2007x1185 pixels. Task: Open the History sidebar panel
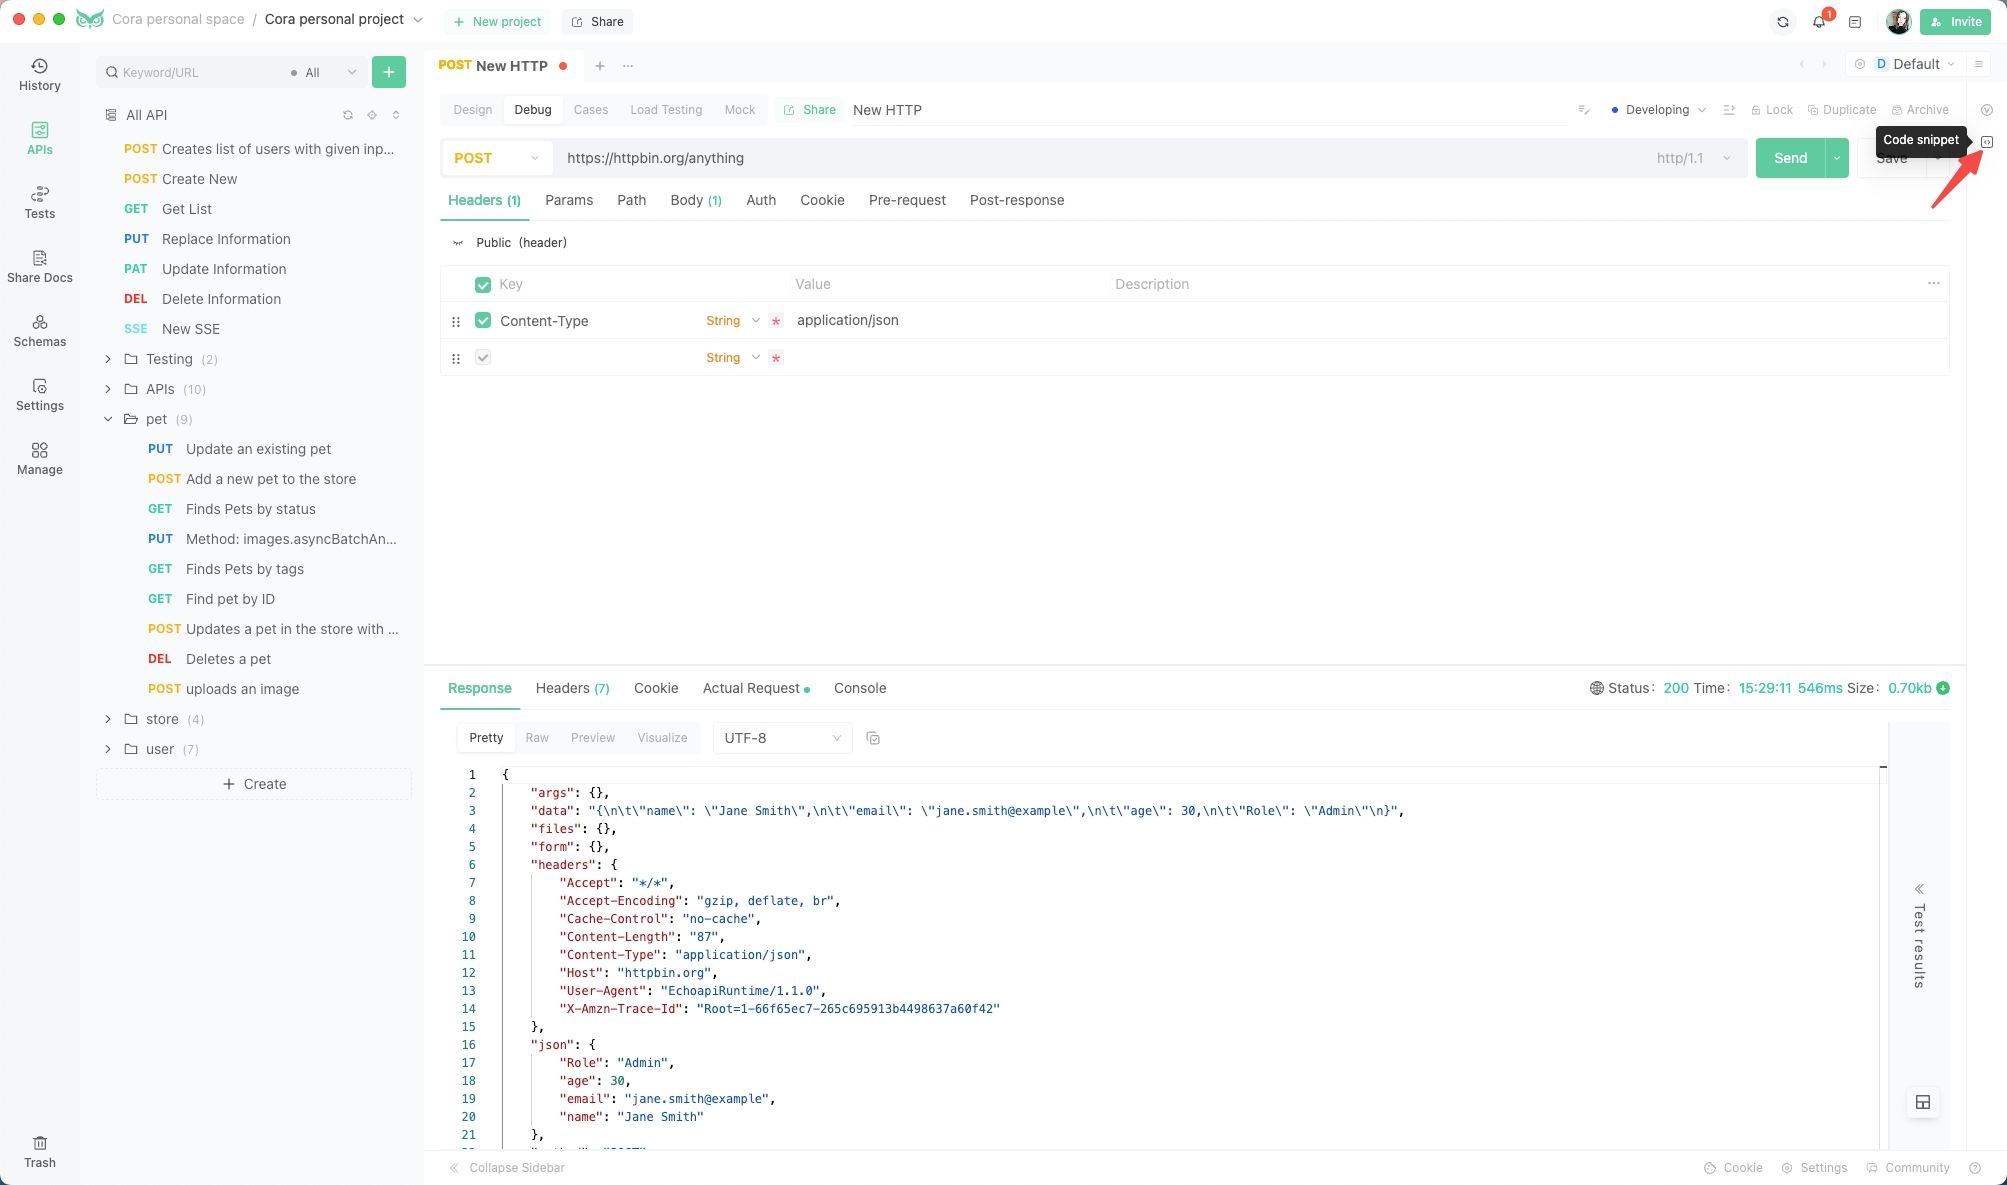[40, 74]
